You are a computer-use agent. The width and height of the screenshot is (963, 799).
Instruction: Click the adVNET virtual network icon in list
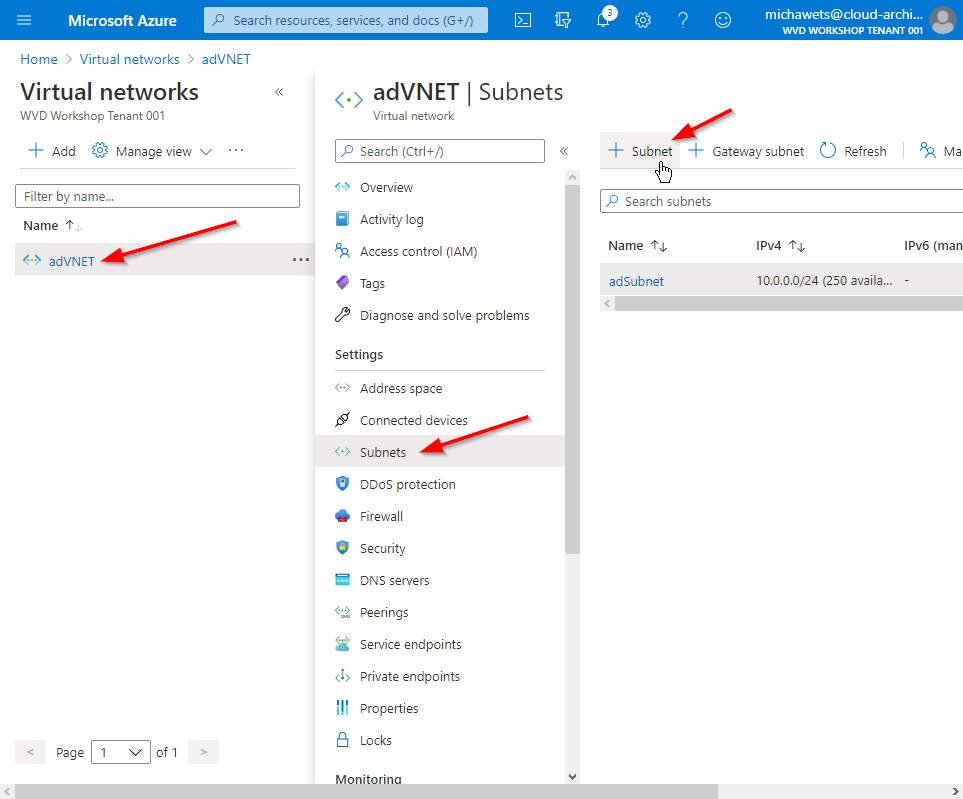tap(32, 260)
